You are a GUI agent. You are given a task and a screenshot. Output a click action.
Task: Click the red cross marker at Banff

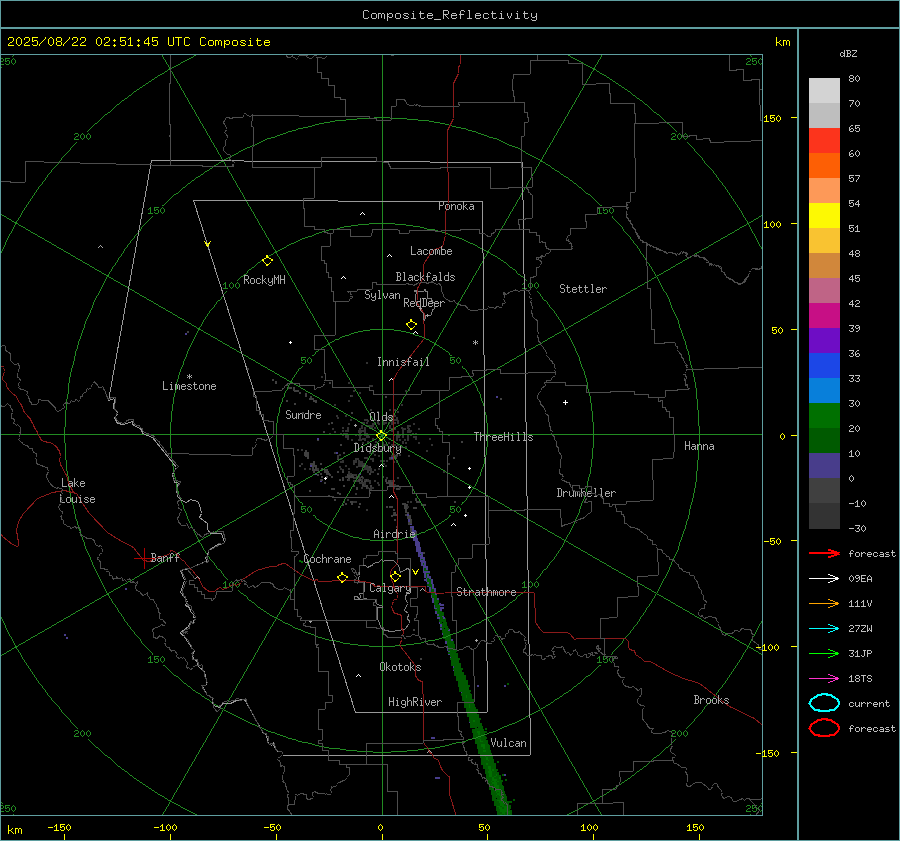143,558
